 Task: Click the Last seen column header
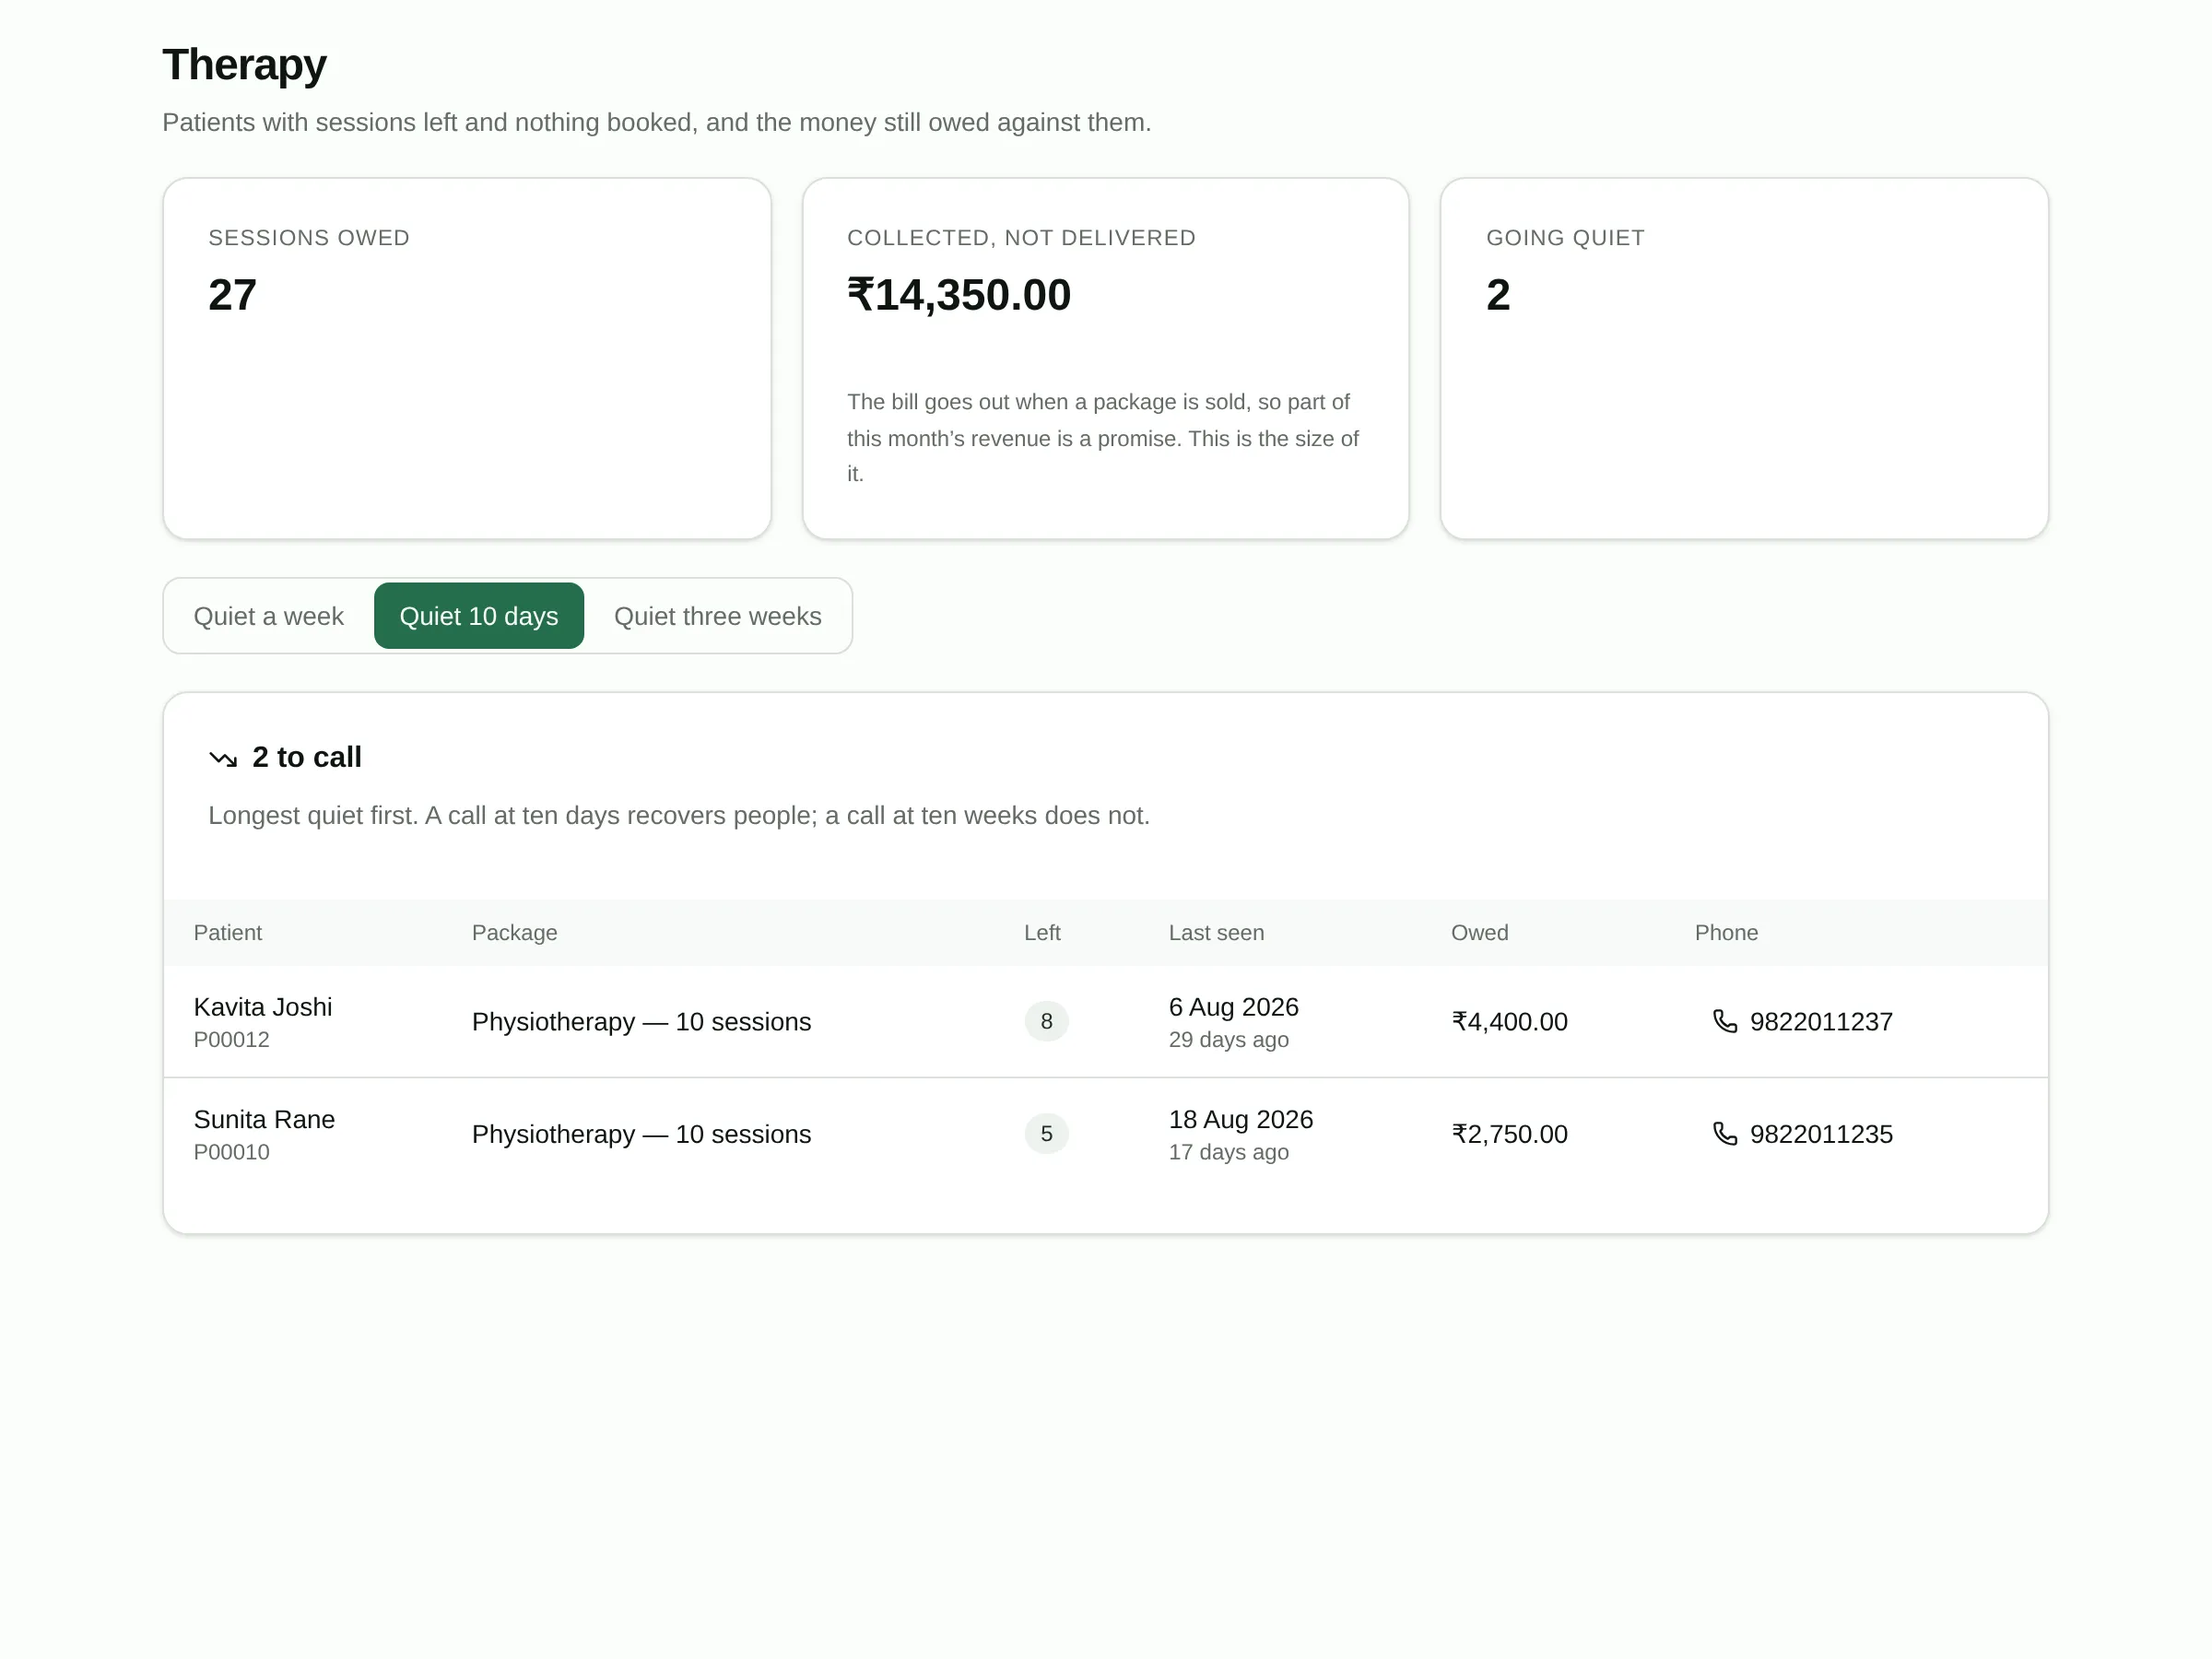coord(1216,932)
